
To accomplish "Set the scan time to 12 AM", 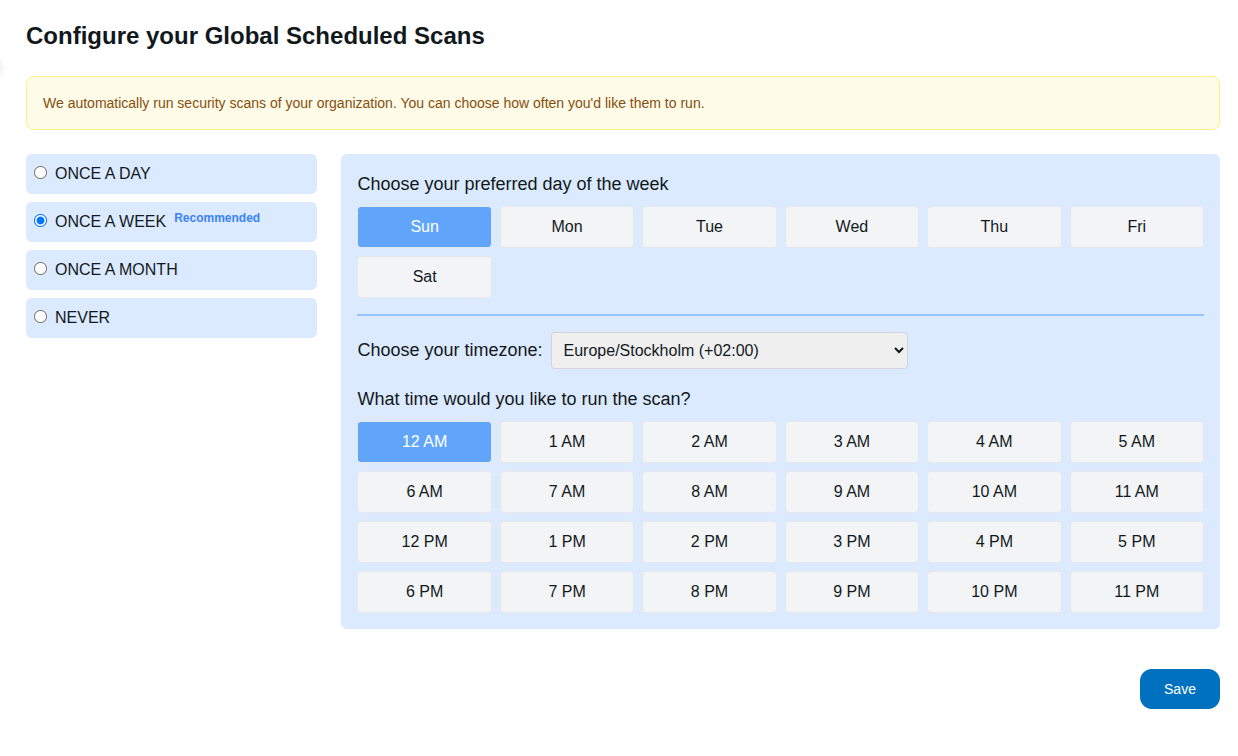I will coord(424,441).
